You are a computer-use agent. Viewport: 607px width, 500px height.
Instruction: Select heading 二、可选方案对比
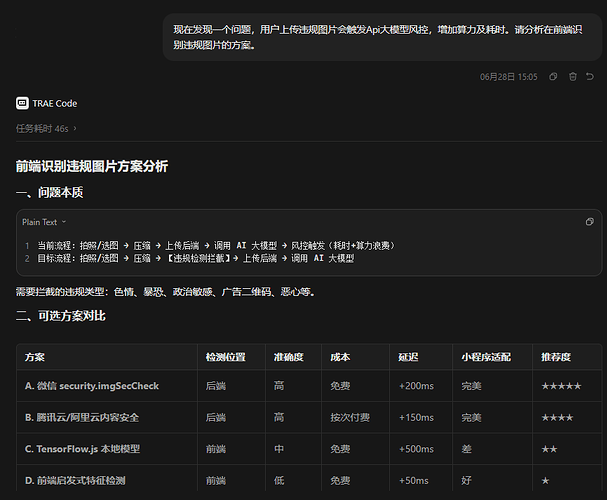(61, 316)
